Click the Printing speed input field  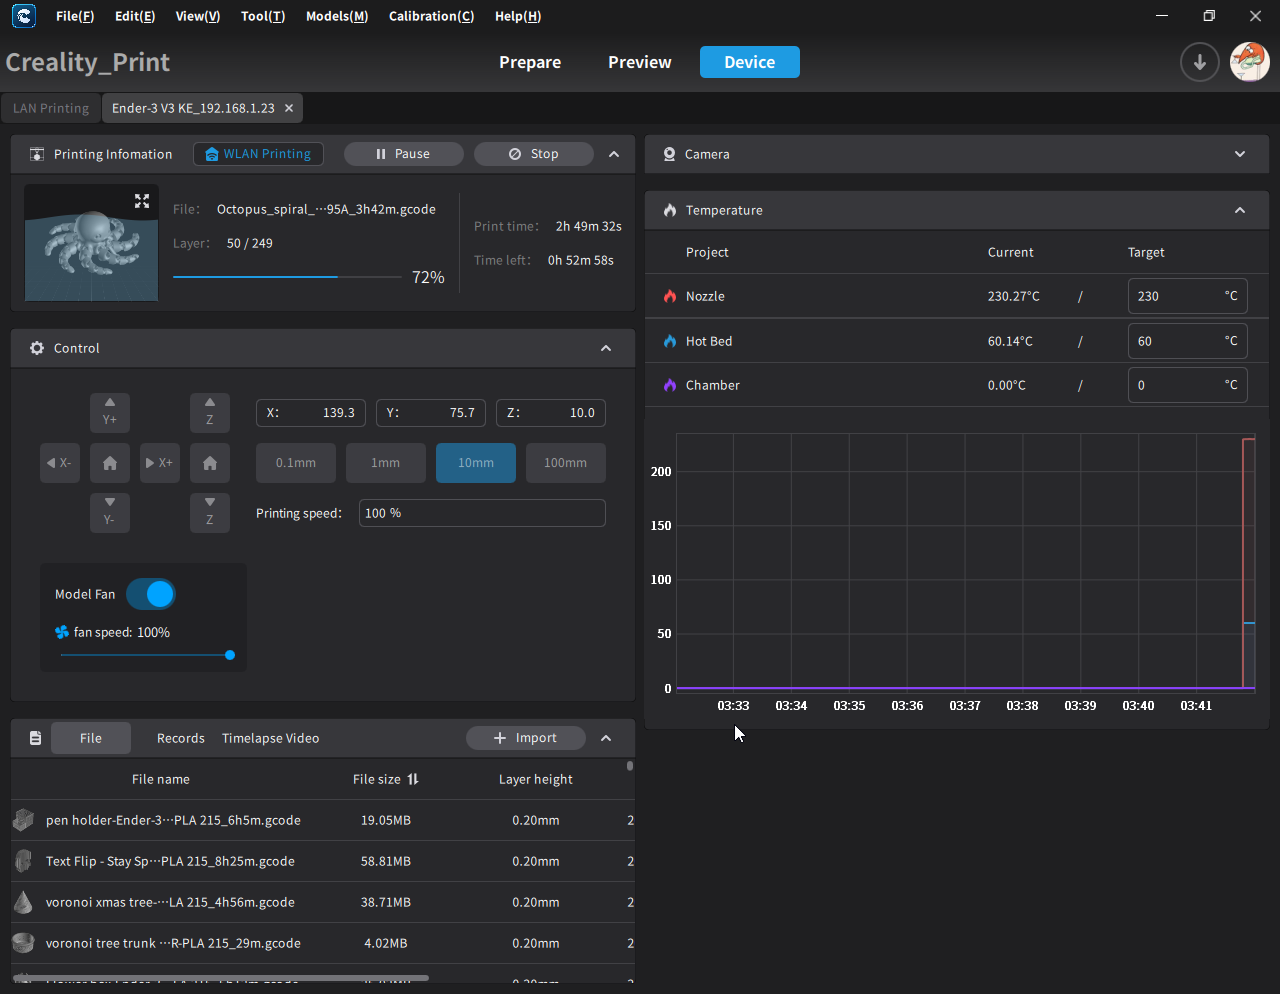[482, 513]
